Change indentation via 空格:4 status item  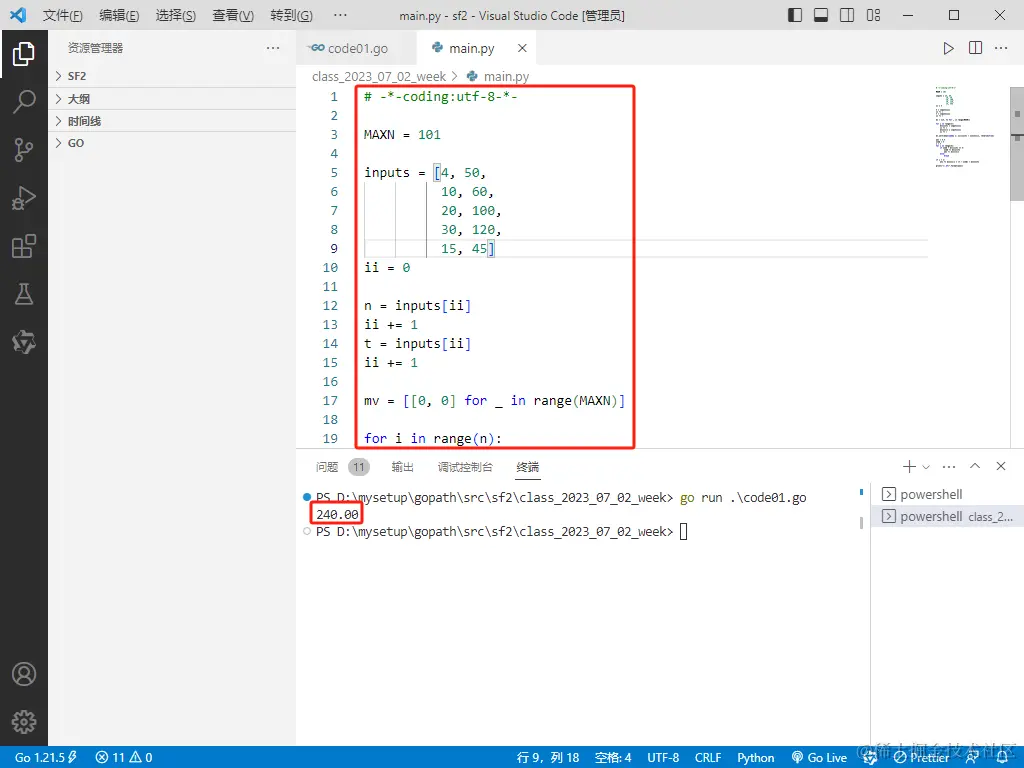[x=613, y=757]
